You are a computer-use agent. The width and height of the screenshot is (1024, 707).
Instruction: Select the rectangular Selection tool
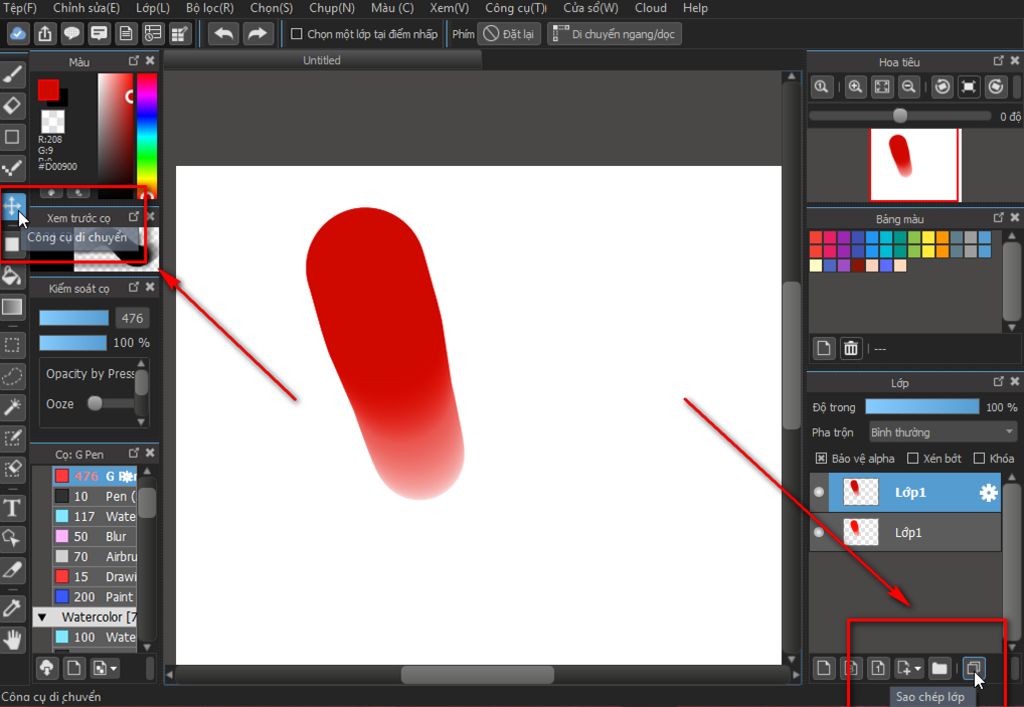[x=12, y=345]
